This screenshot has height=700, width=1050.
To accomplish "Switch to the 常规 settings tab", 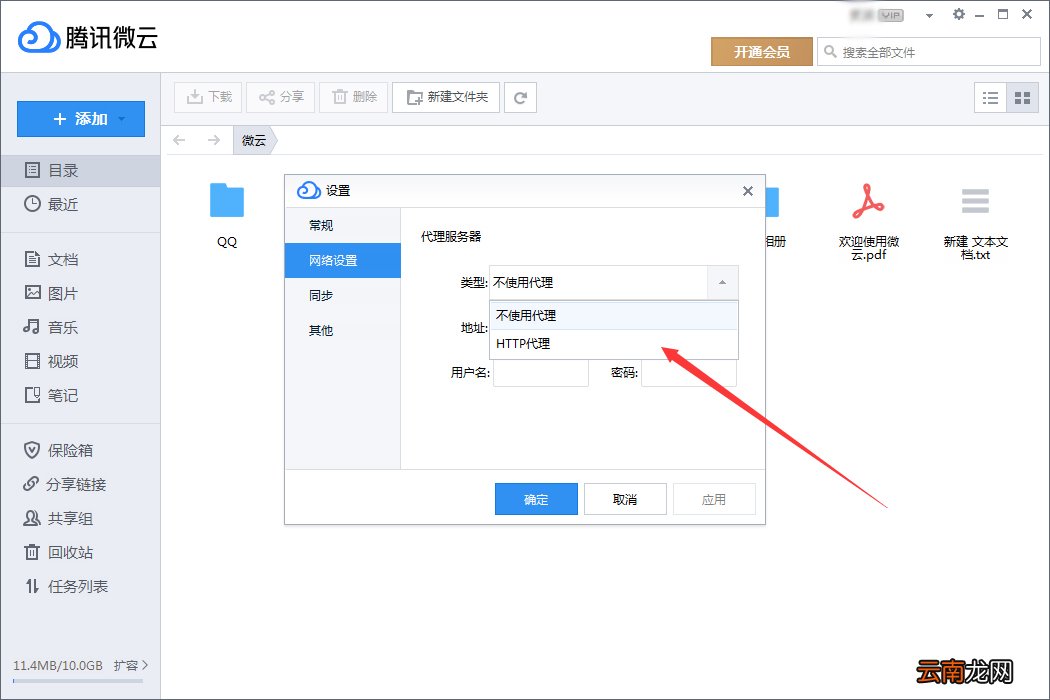I will click(x=320, y=225).
